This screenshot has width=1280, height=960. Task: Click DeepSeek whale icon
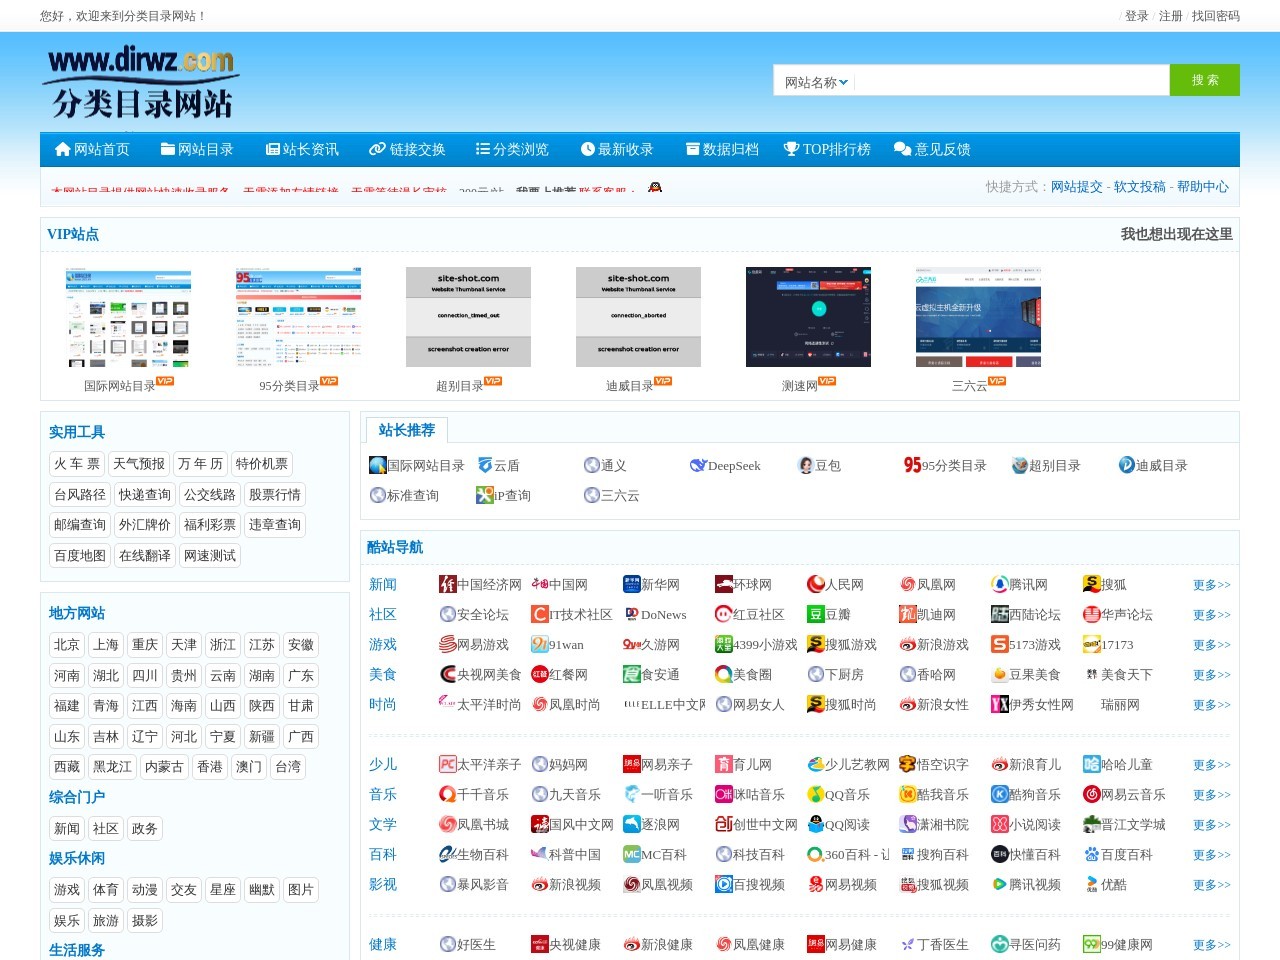click(x=698, y=465)
